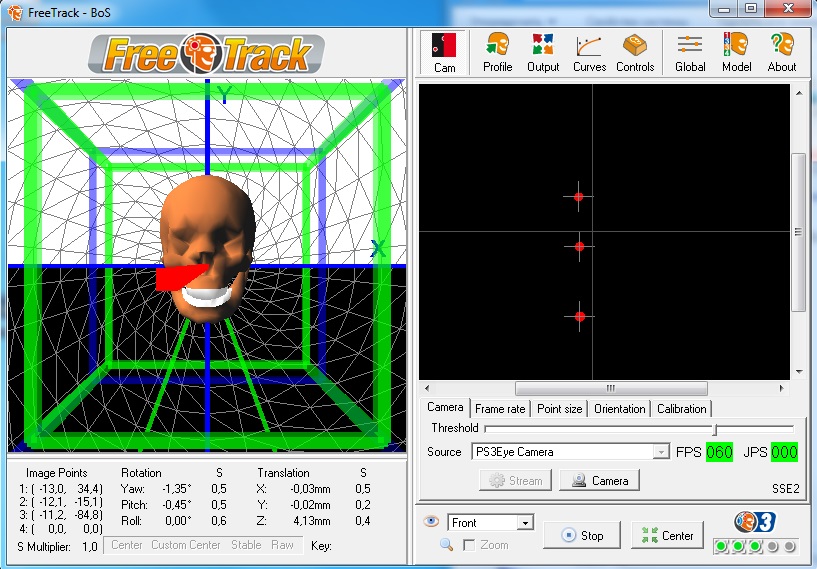Open the Model settings
The height and width of the screenshot is (569, 817).
[736, 53]
